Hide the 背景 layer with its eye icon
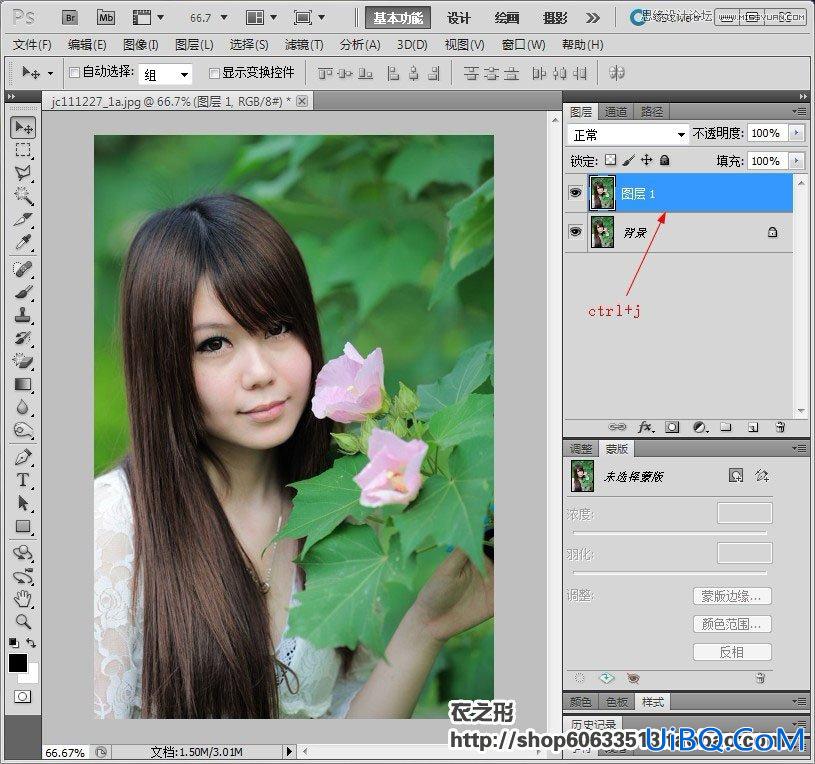Screen dimensions: 815x764 pos(575,231)
